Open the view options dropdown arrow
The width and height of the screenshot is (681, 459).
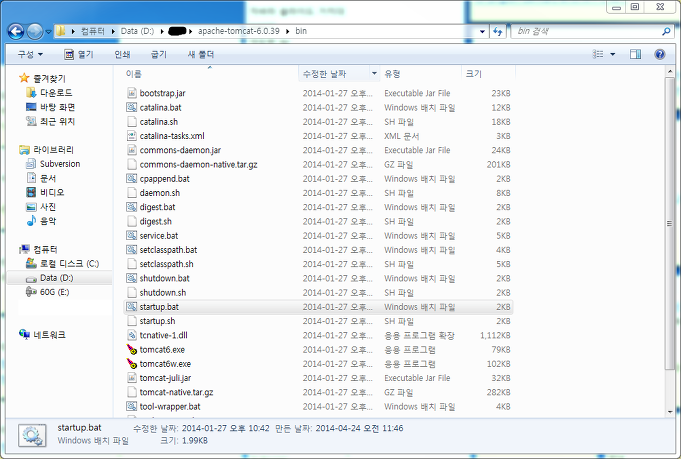click(612, 54)
